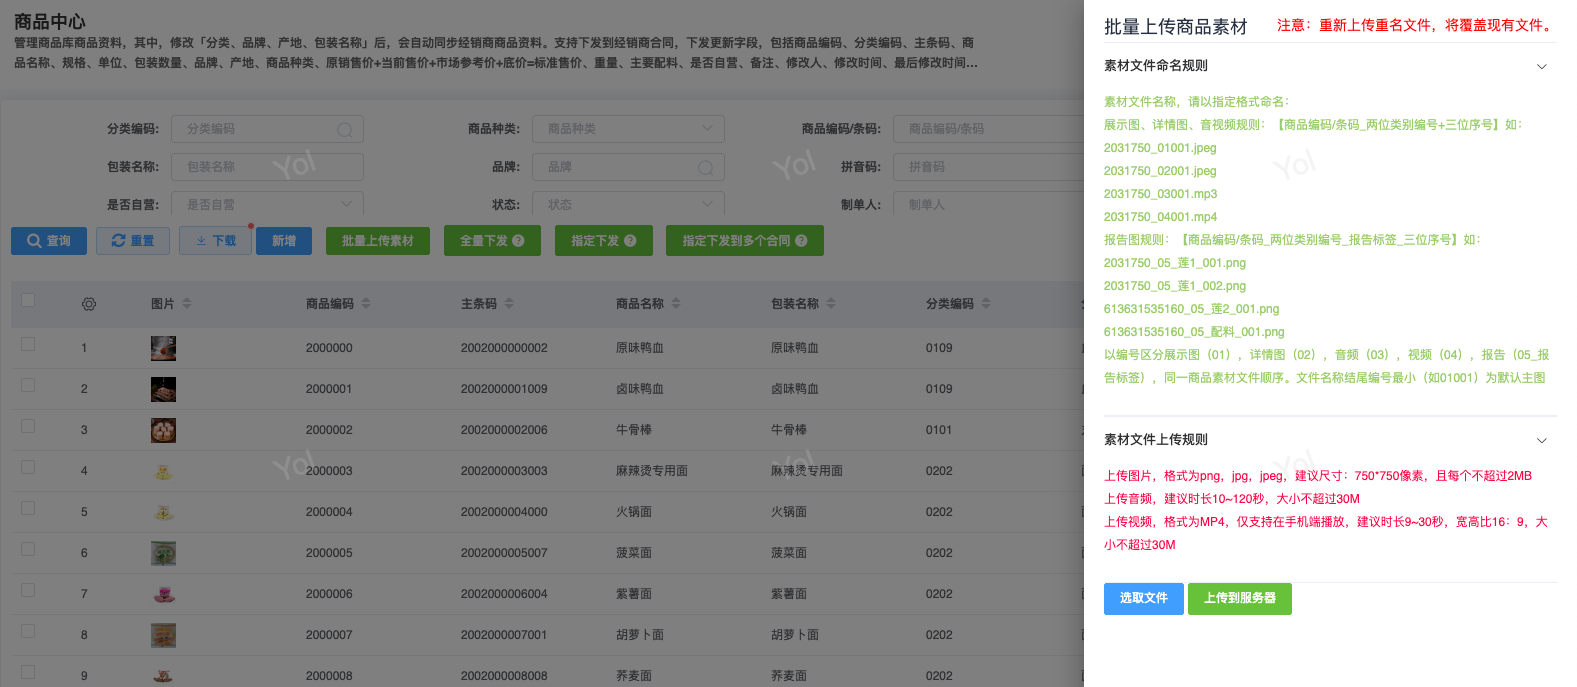The width and height of the screenshot is (1577, 687).
Task: Click the 选取文件 button
Action: pos(1143,598)
